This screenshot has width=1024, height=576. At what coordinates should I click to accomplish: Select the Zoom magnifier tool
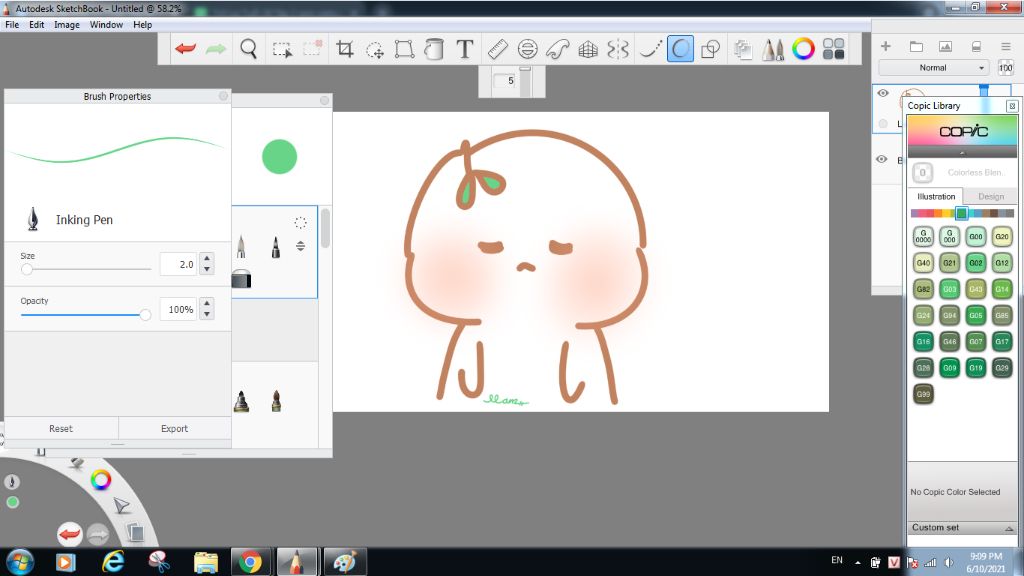pos(248,49)
